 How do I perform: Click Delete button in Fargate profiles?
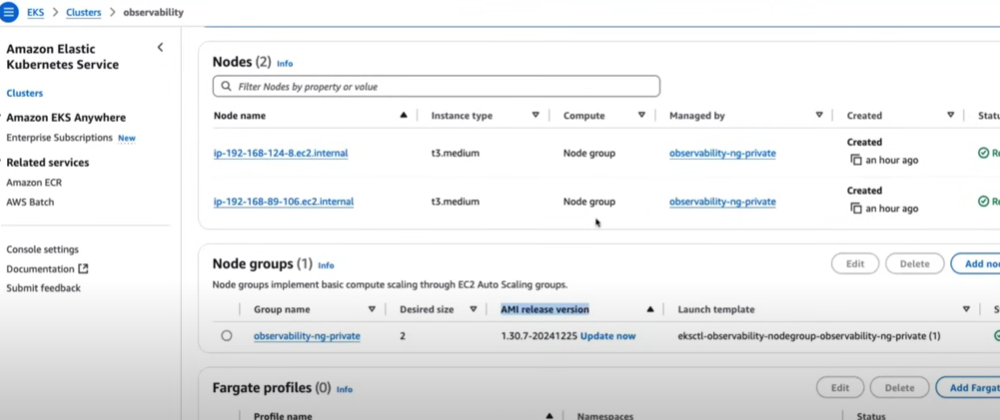899,387
